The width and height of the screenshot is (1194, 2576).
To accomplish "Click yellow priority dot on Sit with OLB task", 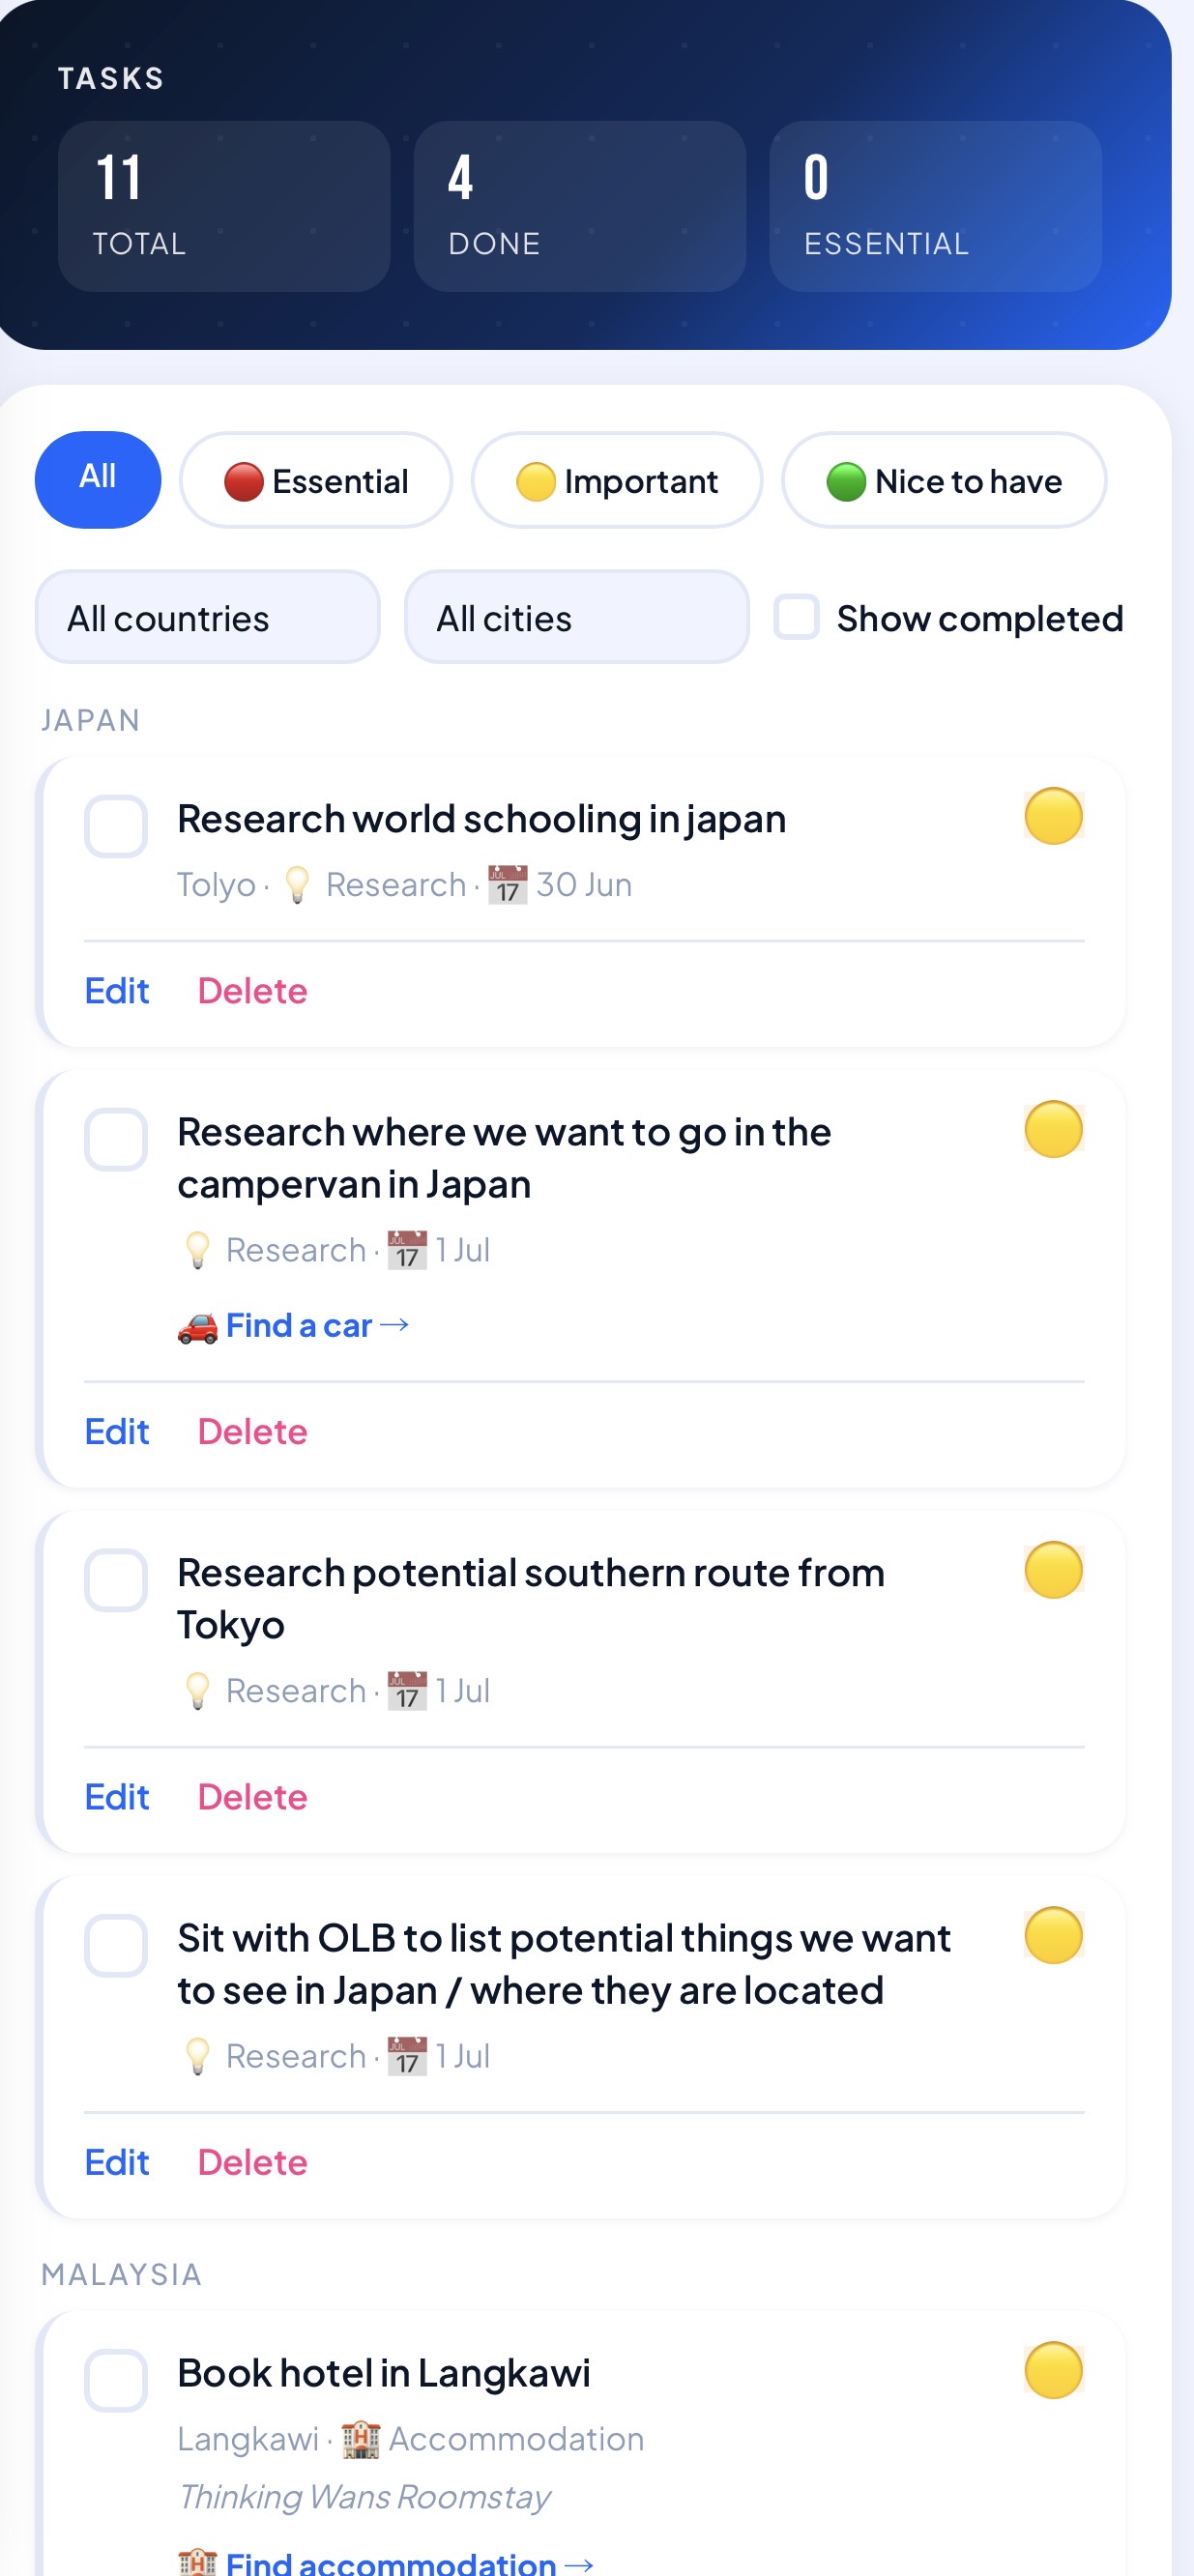I will click(1053, 1935).
